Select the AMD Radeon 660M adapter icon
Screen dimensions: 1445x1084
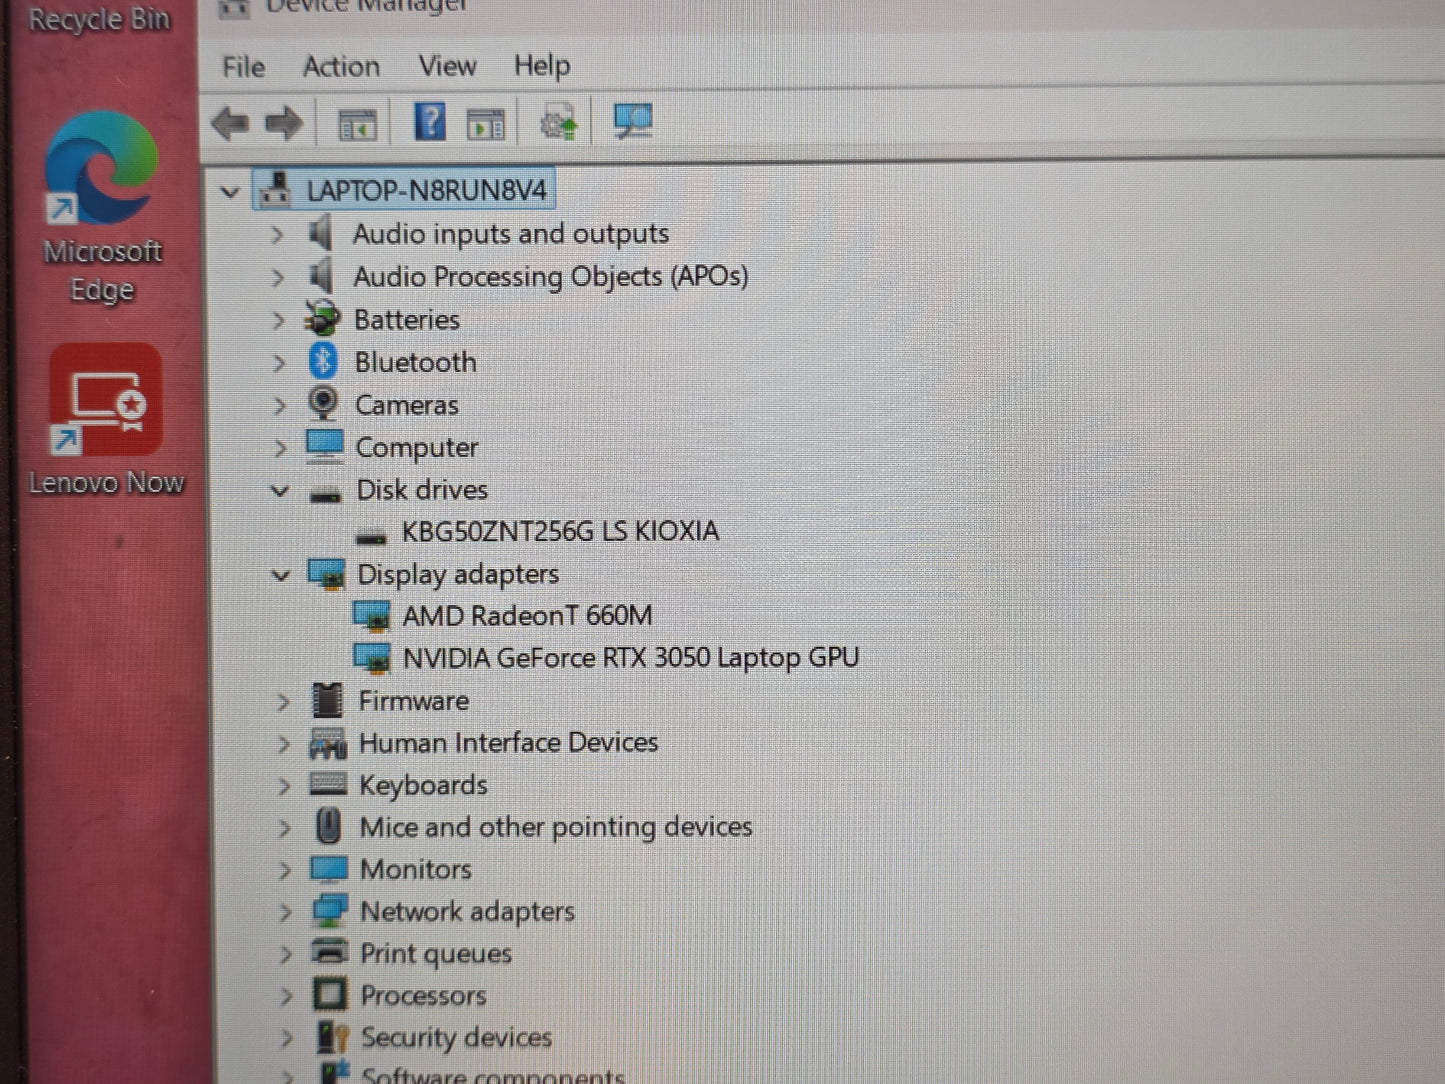(x=372, y=616)
